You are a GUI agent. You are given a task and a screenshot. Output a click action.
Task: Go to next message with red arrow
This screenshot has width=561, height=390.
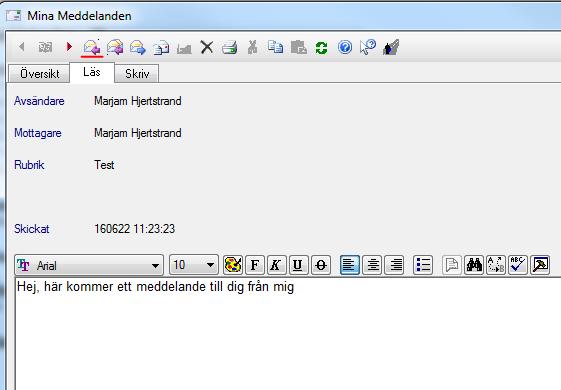point(69,47)
